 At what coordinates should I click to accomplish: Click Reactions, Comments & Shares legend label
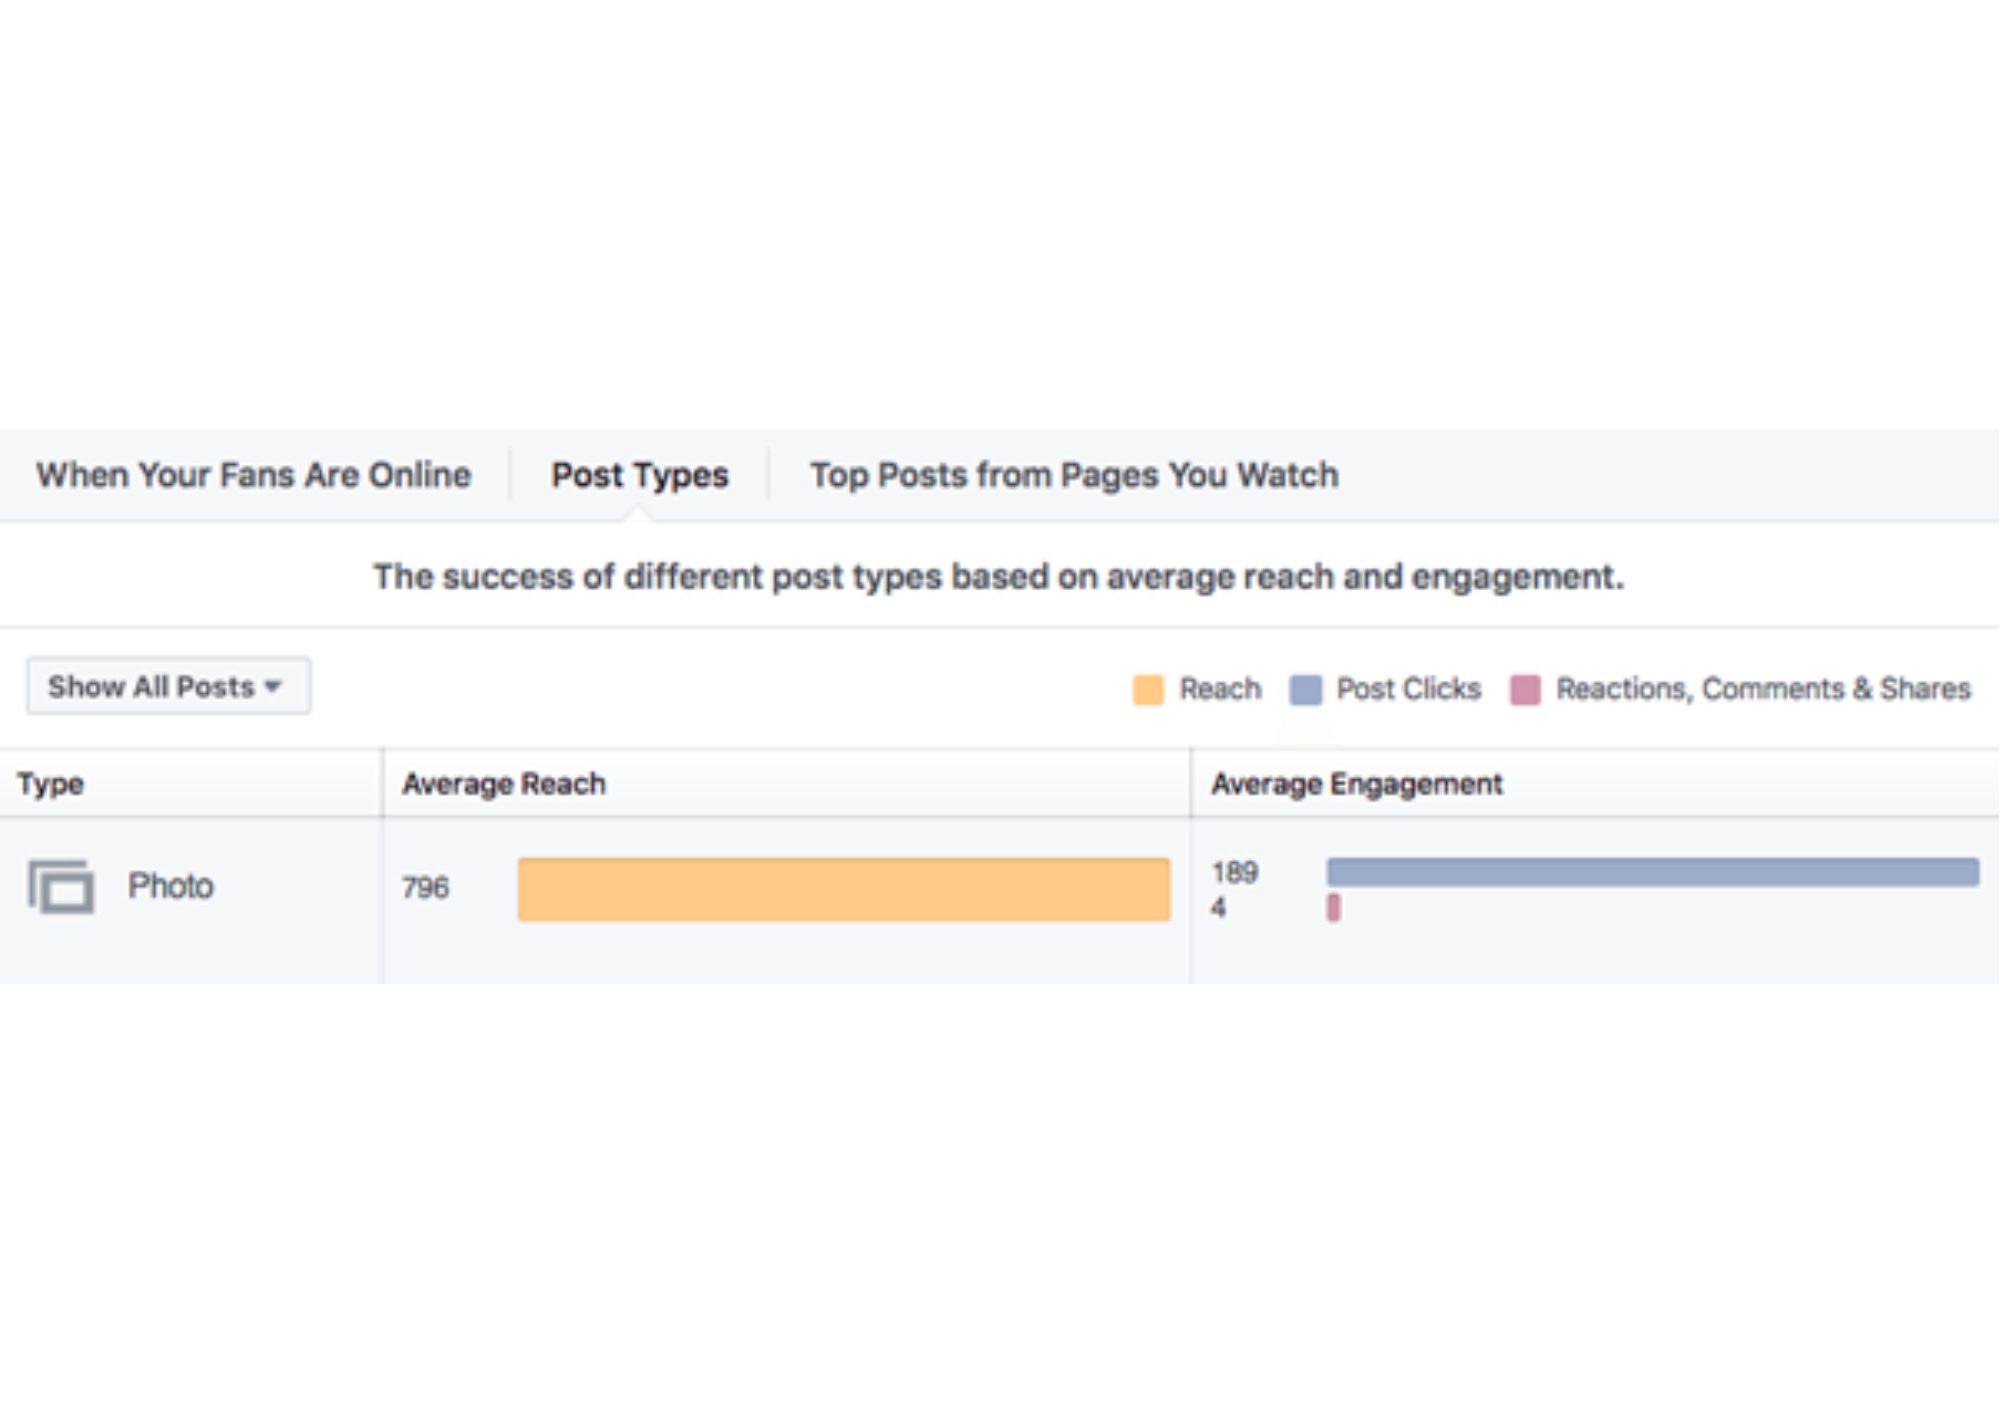[x=1763, y=689]
